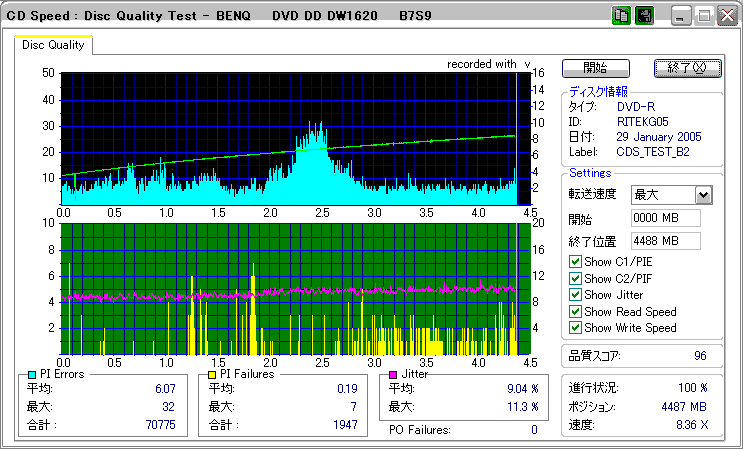Click the yellow PI Failures color box
The width and height of the screenshot is (743, 449).
pos(213,374)
